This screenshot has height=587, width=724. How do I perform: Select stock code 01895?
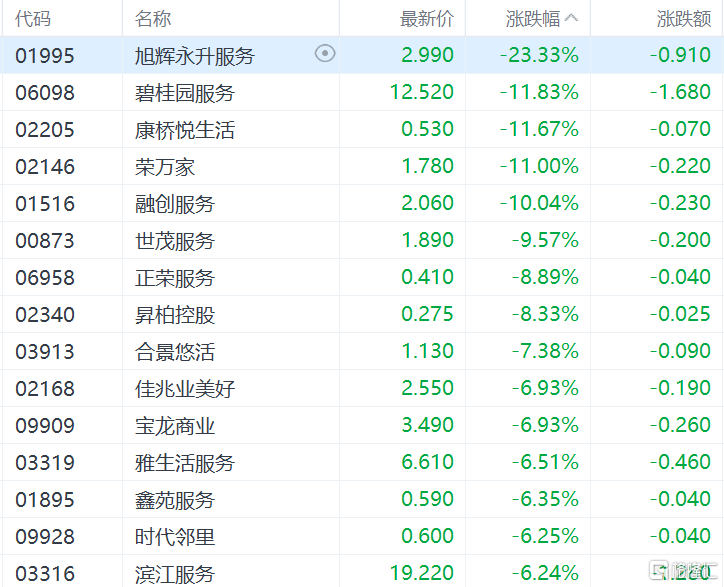click(x=45, y=499)
